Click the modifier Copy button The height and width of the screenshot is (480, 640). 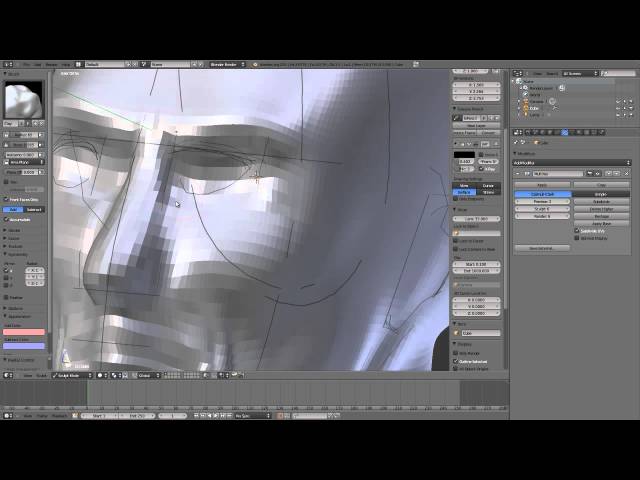click(602, 185)
